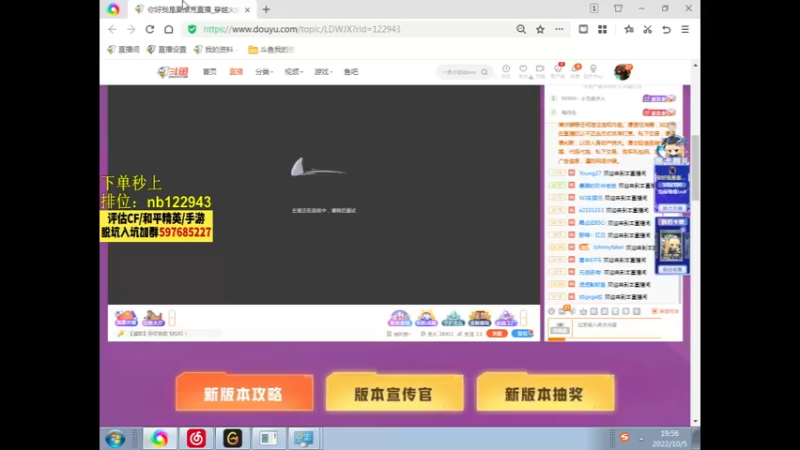Open the browser apps grid icon
Screen dimensions: 800x450
tap(603, 30)
